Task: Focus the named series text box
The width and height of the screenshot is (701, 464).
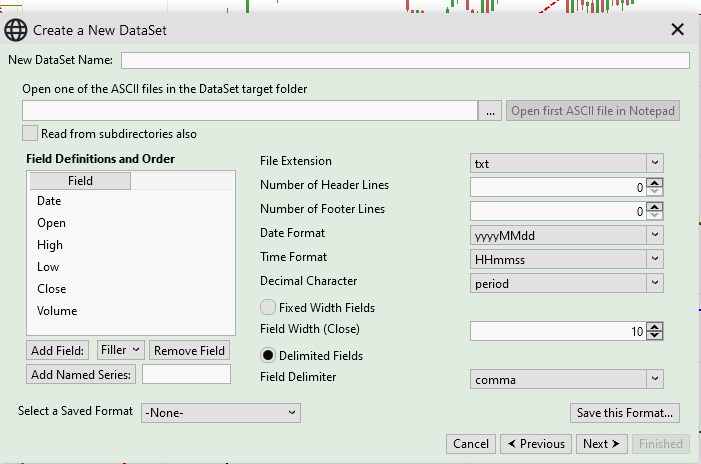Action: click(x=186, y=374)
